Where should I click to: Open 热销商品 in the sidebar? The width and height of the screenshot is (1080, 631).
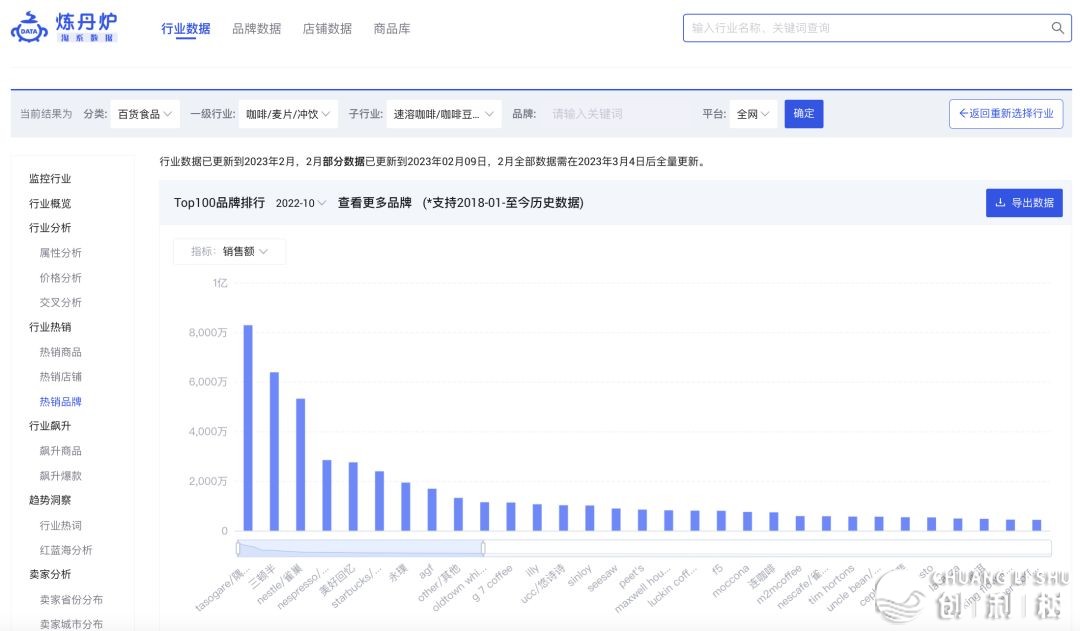coord(60,352)
